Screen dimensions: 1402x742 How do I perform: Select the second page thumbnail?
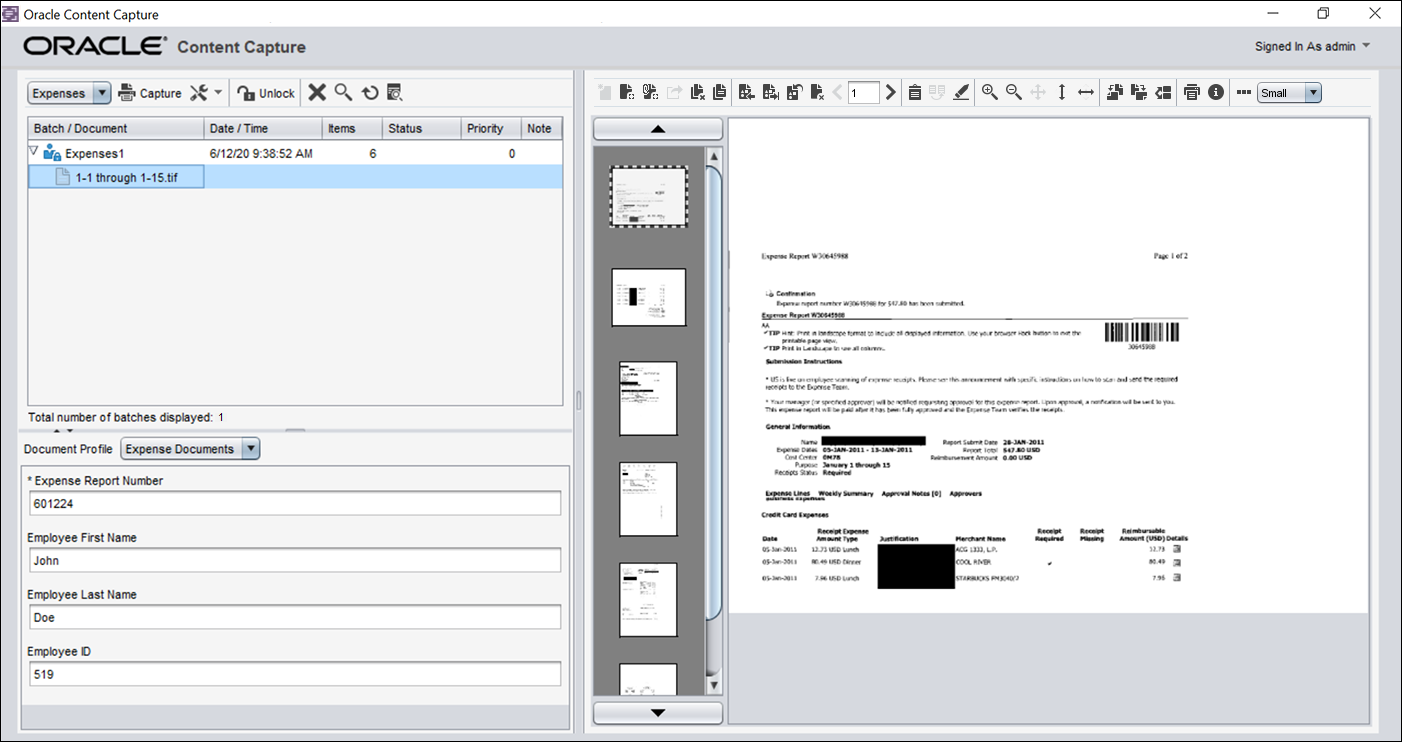click(647, 297)
